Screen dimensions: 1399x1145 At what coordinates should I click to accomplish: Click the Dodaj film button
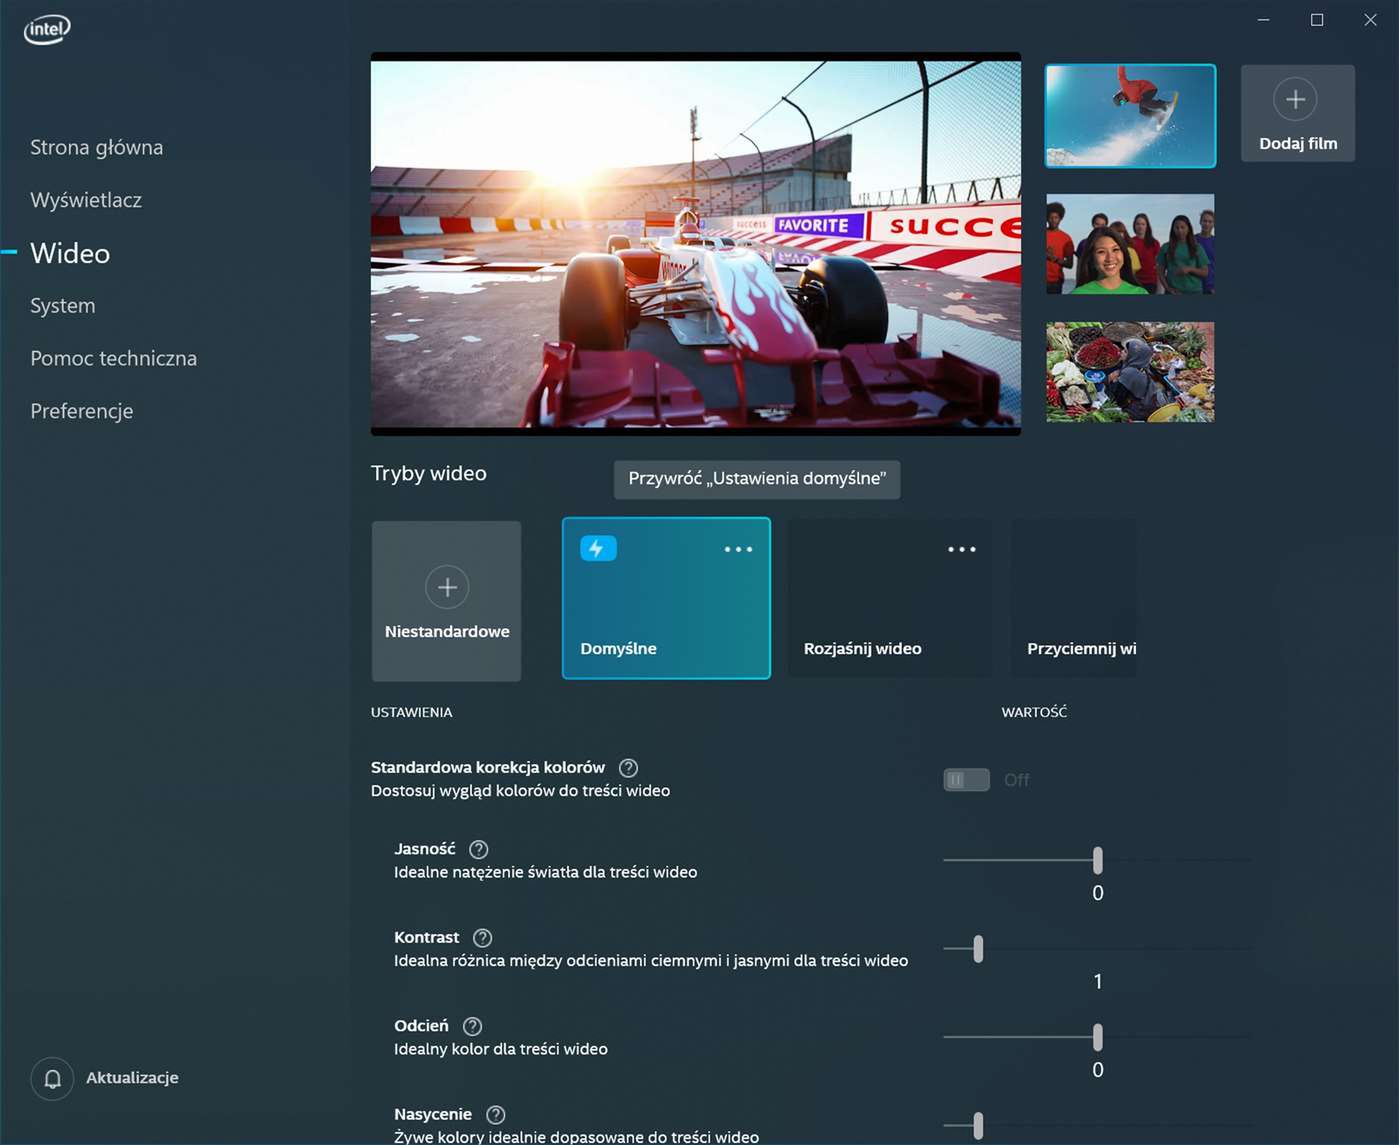(x=1298, y=113)
